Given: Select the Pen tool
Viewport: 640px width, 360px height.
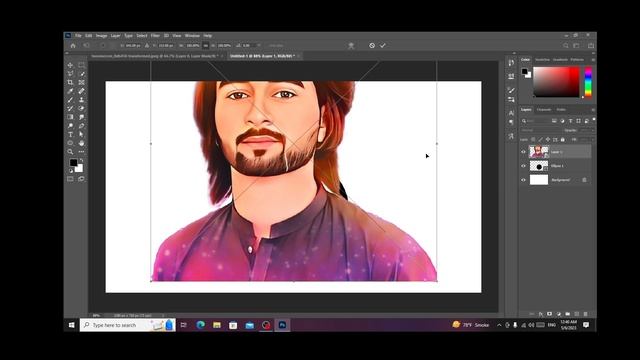Looking at the screenshot, I should [82, 126].
